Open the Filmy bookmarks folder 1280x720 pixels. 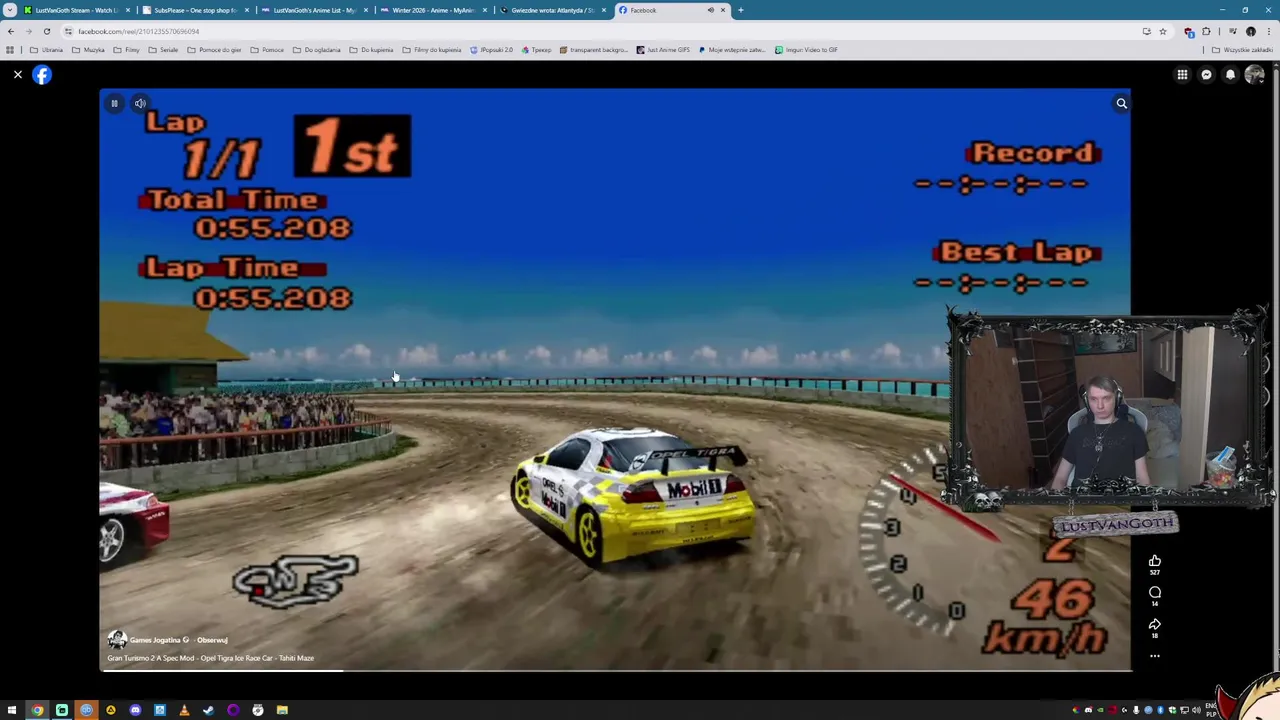(127, 50)
